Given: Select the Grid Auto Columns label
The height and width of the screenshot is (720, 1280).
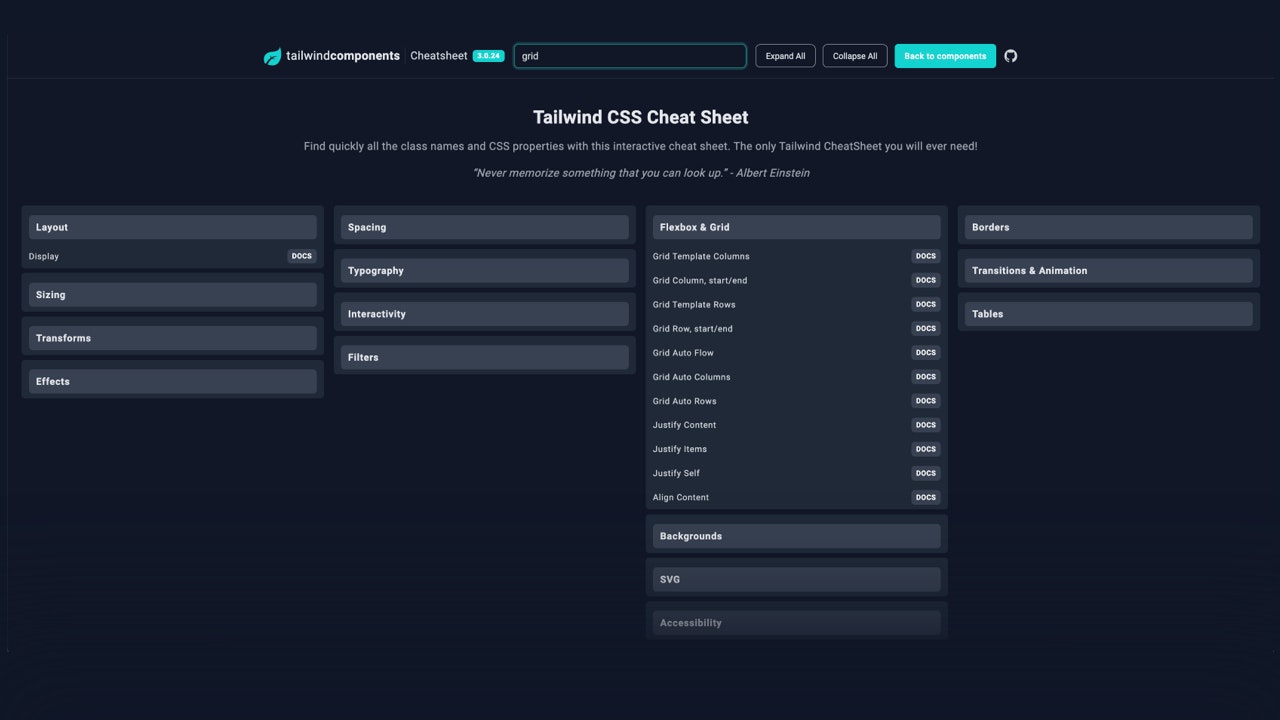Looking at the screenshot, I should pyautogui.click(x=692, y=377).
